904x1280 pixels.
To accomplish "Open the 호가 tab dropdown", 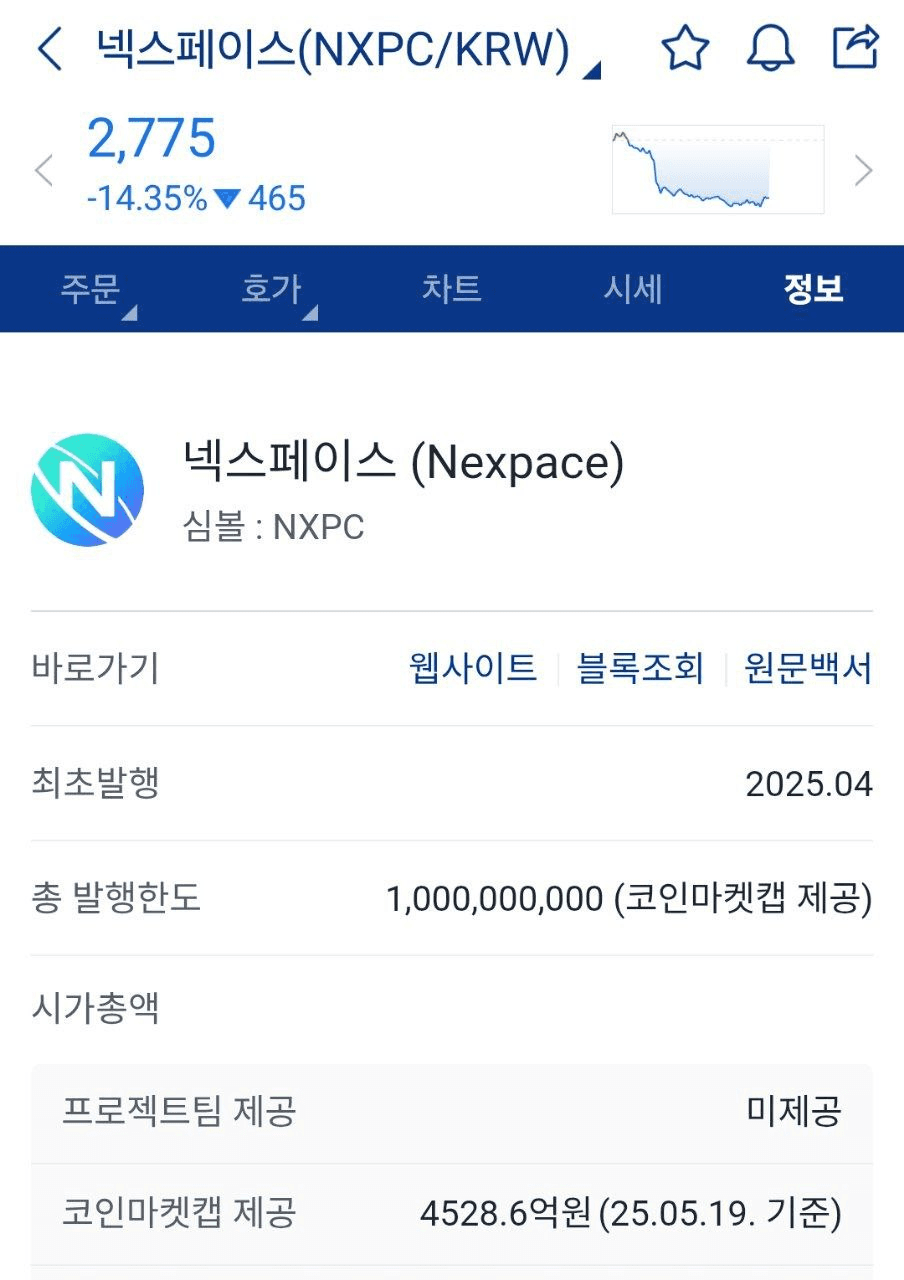I will point(277,289).
